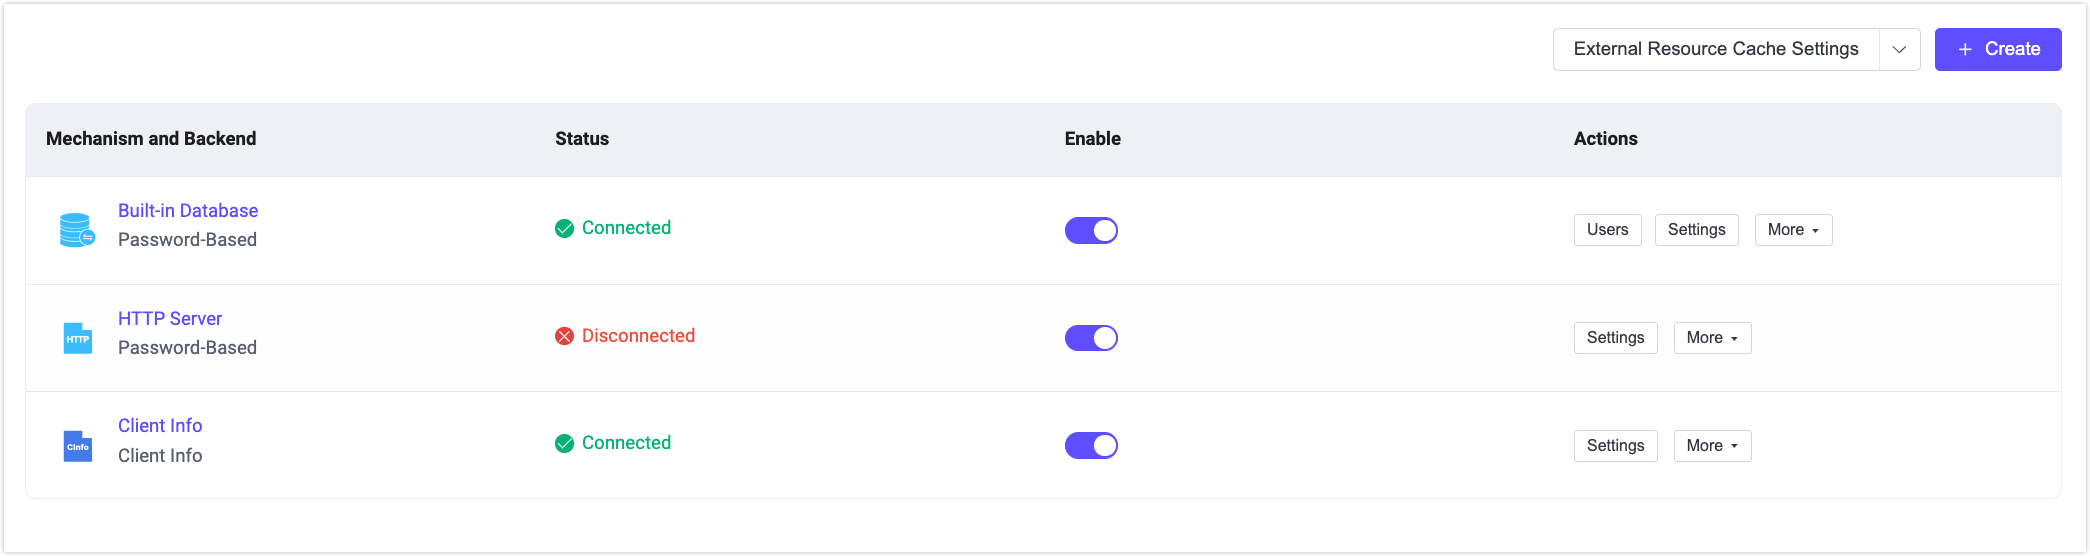This screenshot has height=556, width=2090.
Task: Open the HTTP Server link
Action: click(170, 319)
